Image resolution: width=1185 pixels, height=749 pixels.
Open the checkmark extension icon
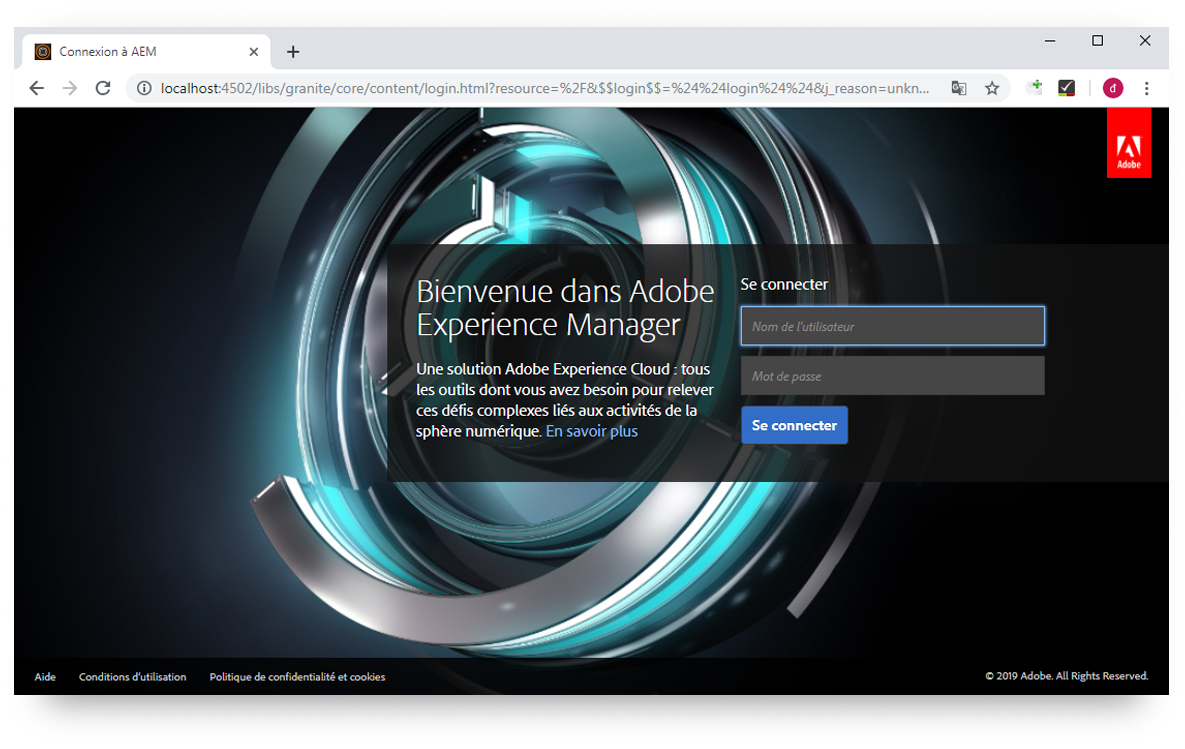tap(1066, 88)
